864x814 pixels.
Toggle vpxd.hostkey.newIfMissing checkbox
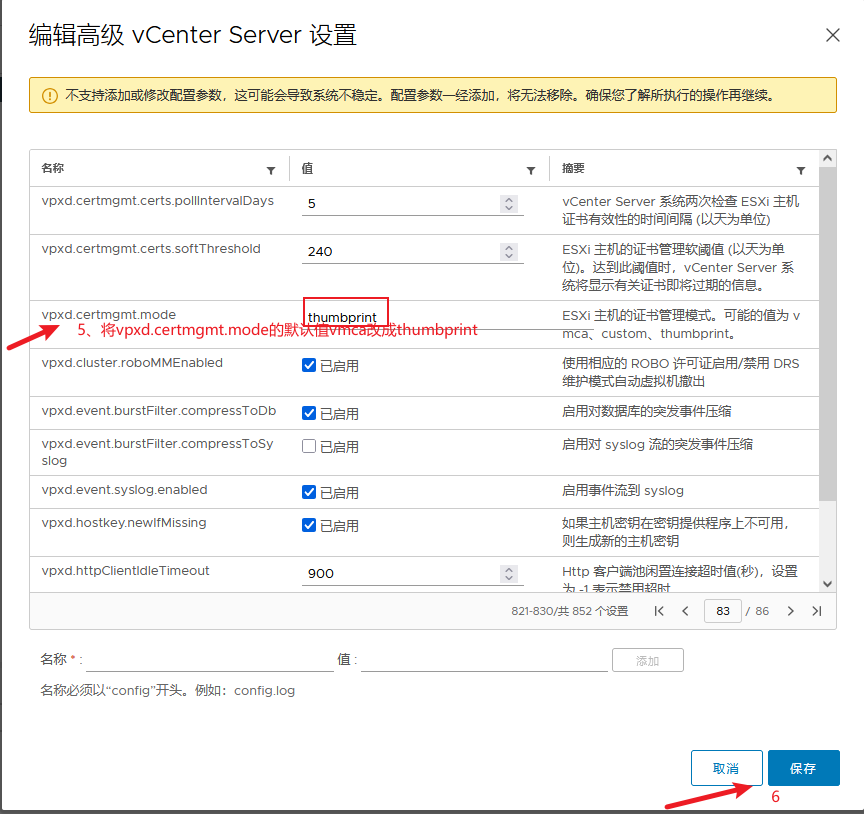[309, 525]
